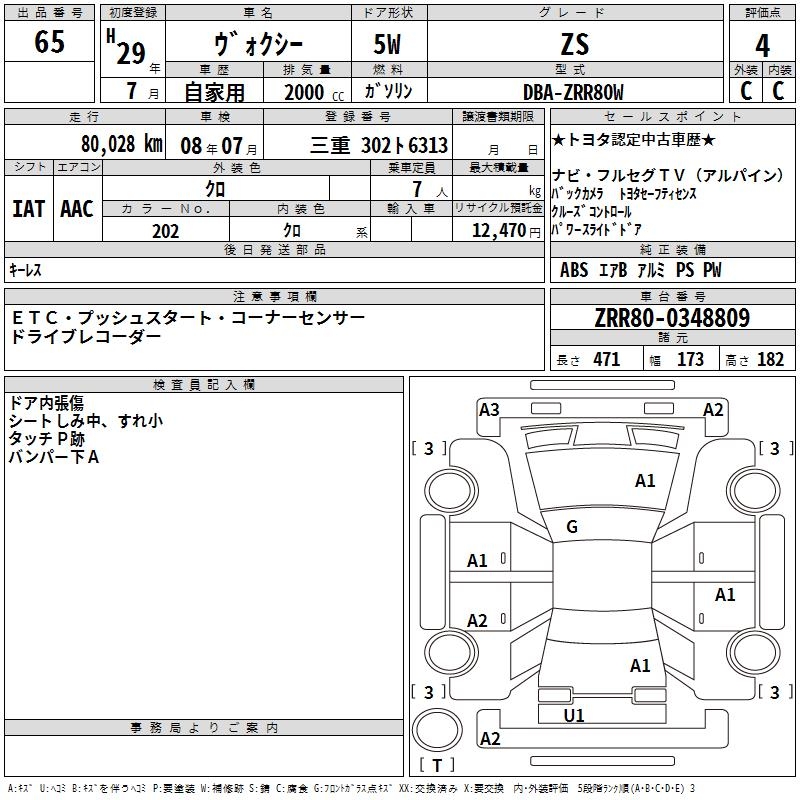Select the ETC・プッシュスタート・コーナーセンサー note

pyautogui.click(x=188, y=318)
